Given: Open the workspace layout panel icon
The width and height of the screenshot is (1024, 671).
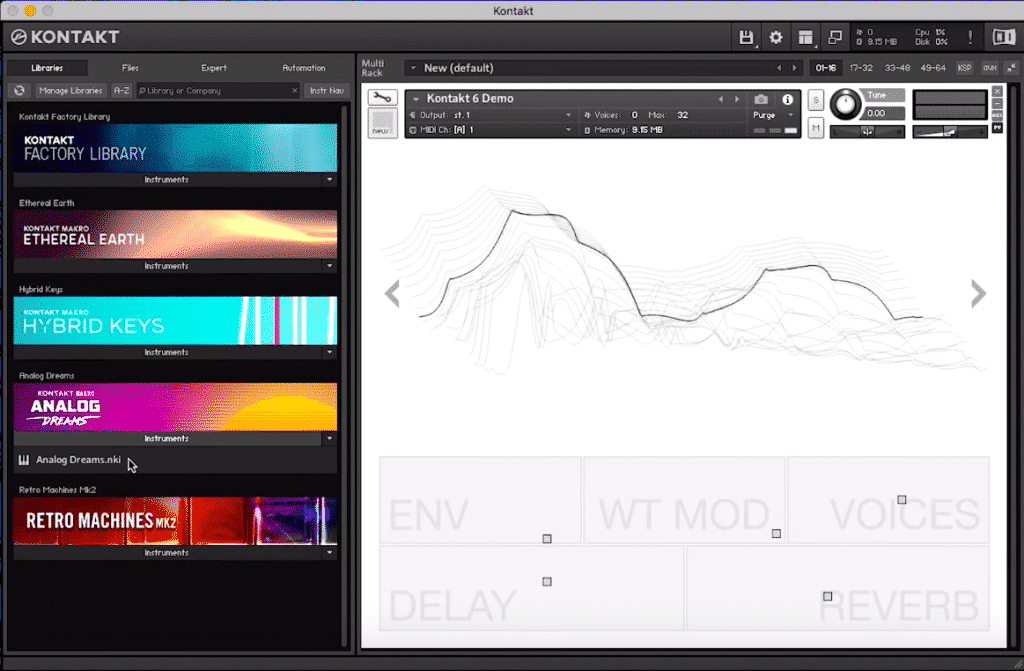Looking at the screenshot, I should [x=806, y=37].
